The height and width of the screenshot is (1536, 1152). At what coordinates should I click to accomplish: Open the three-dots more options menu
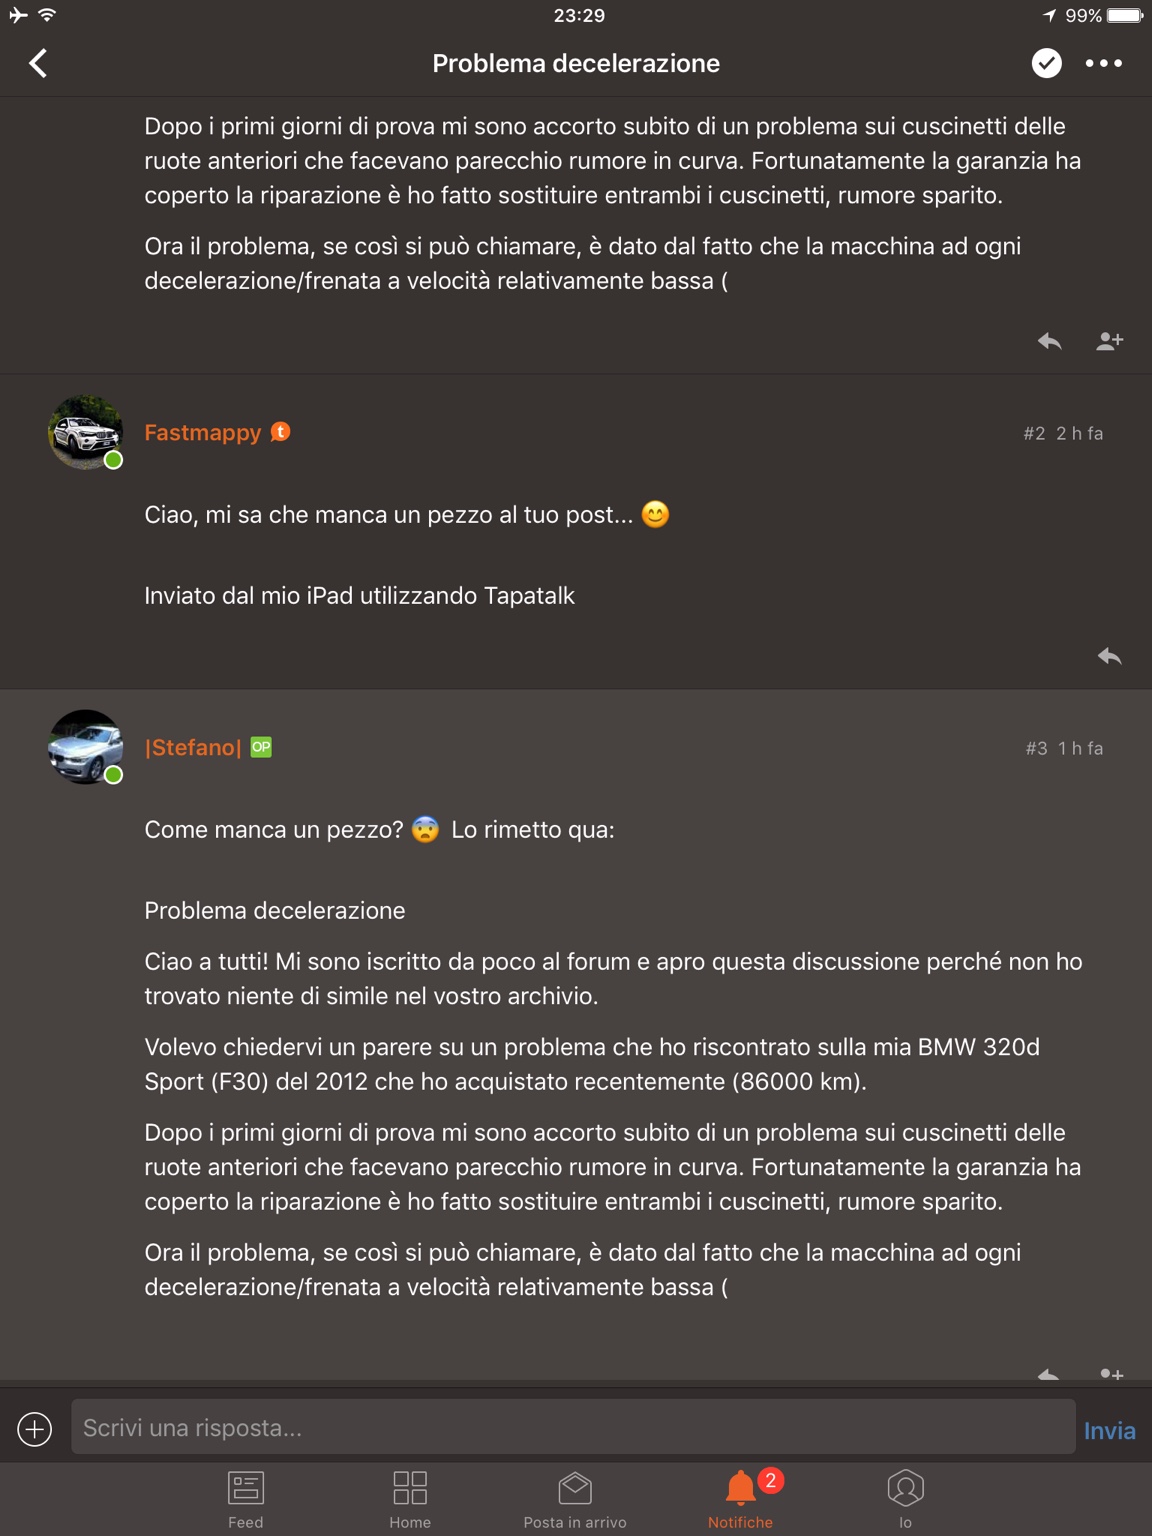[1103, 63]
